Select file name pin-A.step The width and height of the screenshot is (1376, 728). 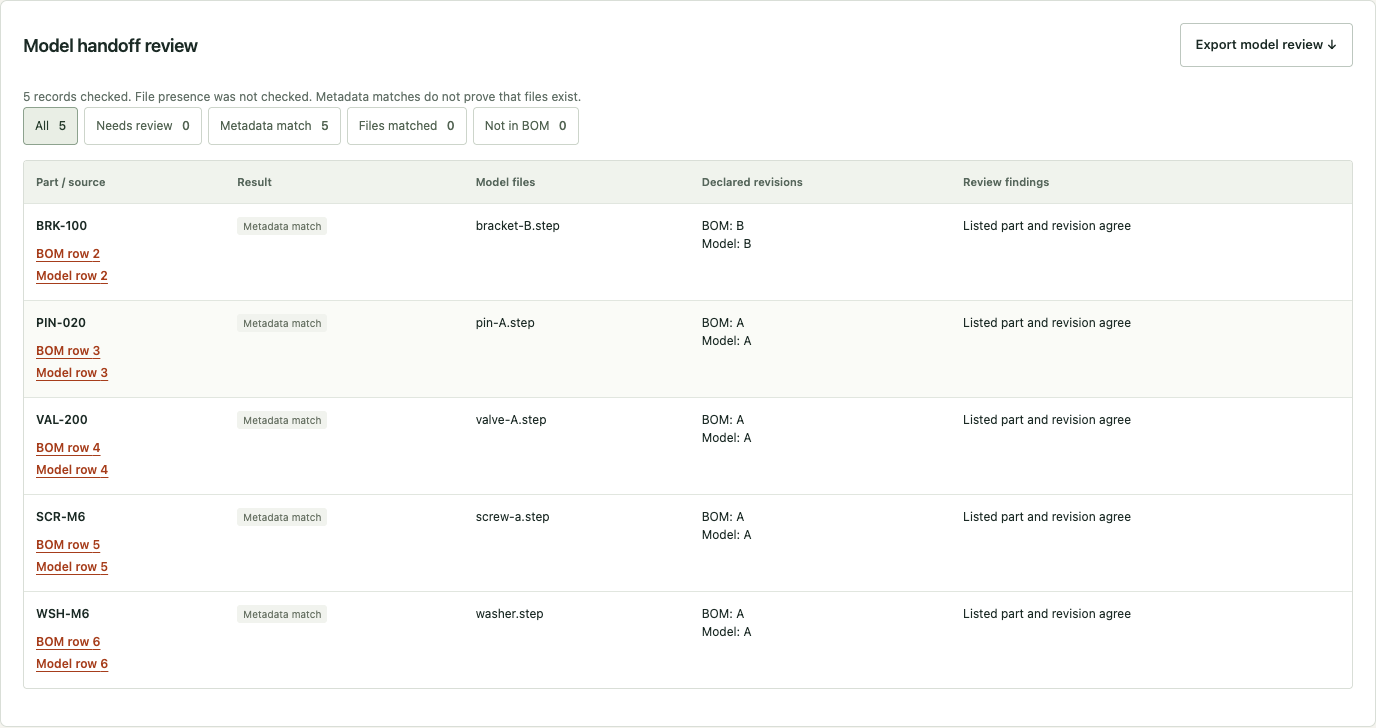click(x=505, y=323)
